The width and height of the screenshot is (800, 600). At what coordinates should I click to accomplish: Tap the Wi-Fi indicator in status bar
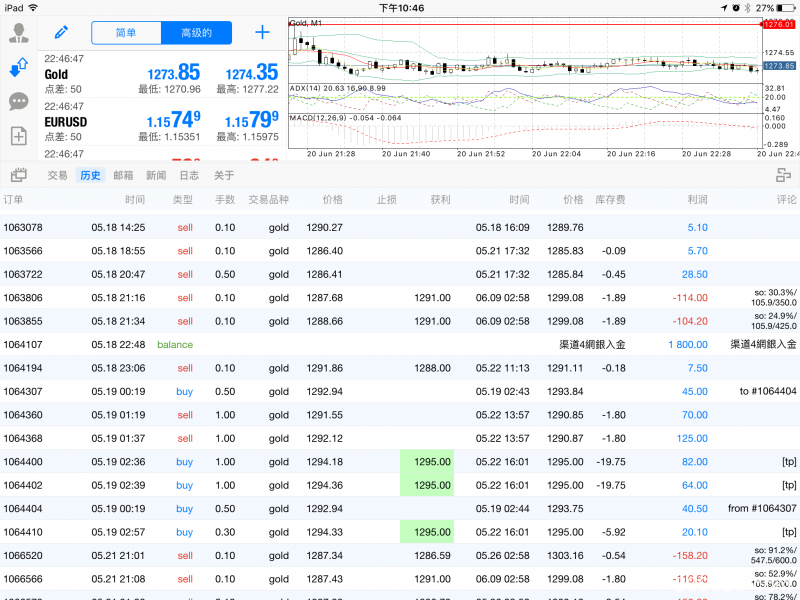coord(33,8)
